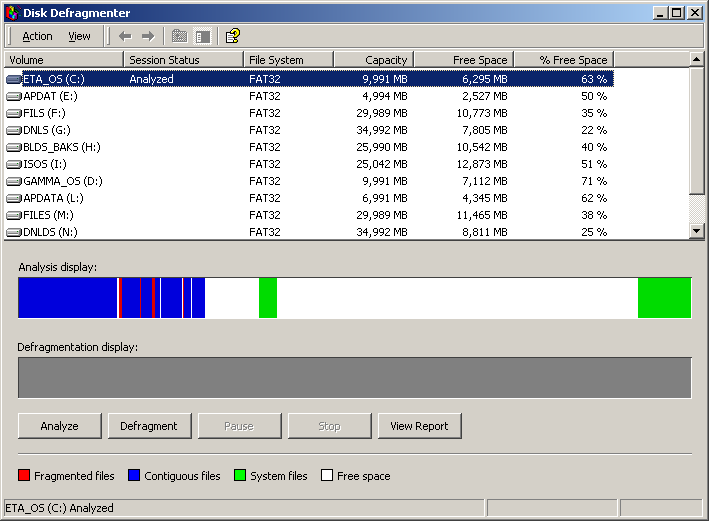
Task: Sort by the Session Status column header
Action: 184,60
